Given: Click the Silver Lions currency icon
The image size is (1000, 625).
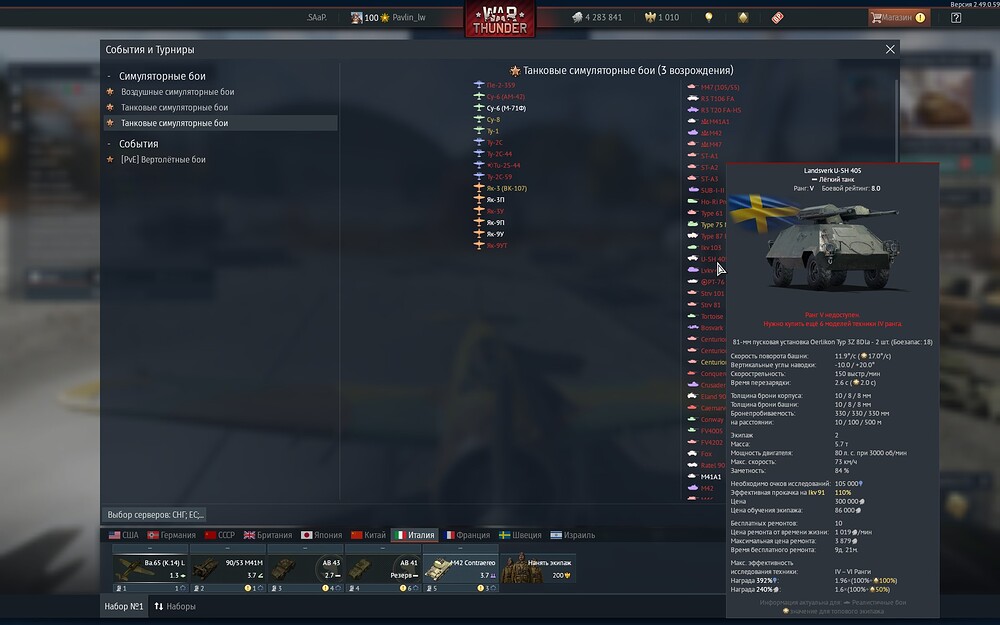Looking at the screenshot, I should (x=578, y=17).
